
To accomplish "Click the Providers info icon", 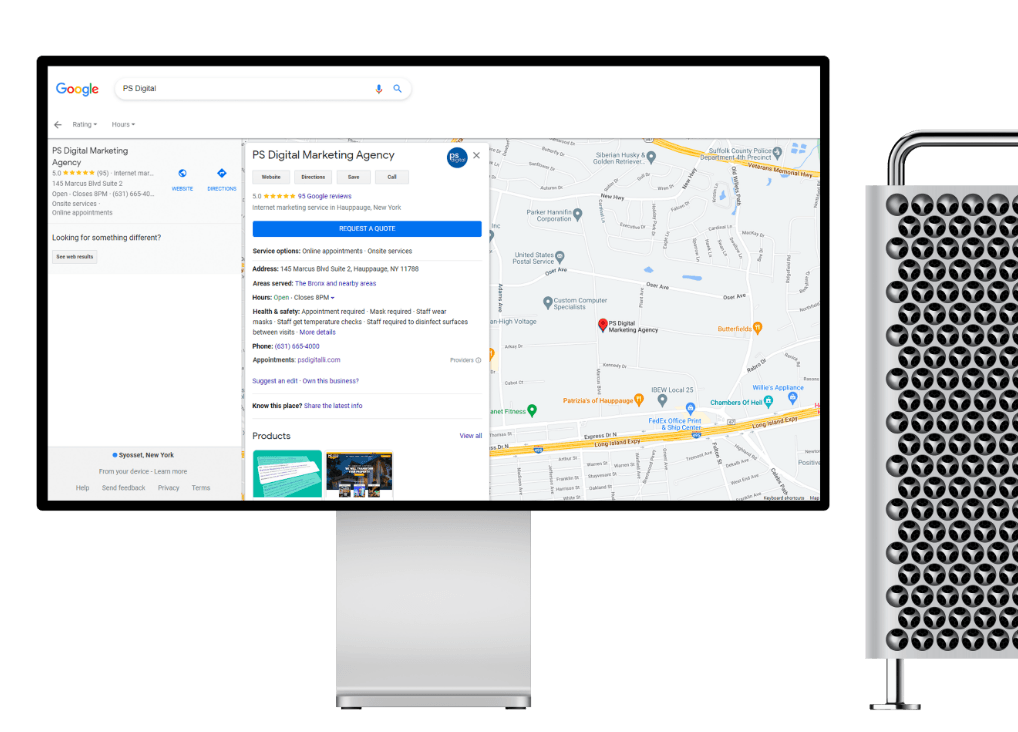I will click(478, 360).
